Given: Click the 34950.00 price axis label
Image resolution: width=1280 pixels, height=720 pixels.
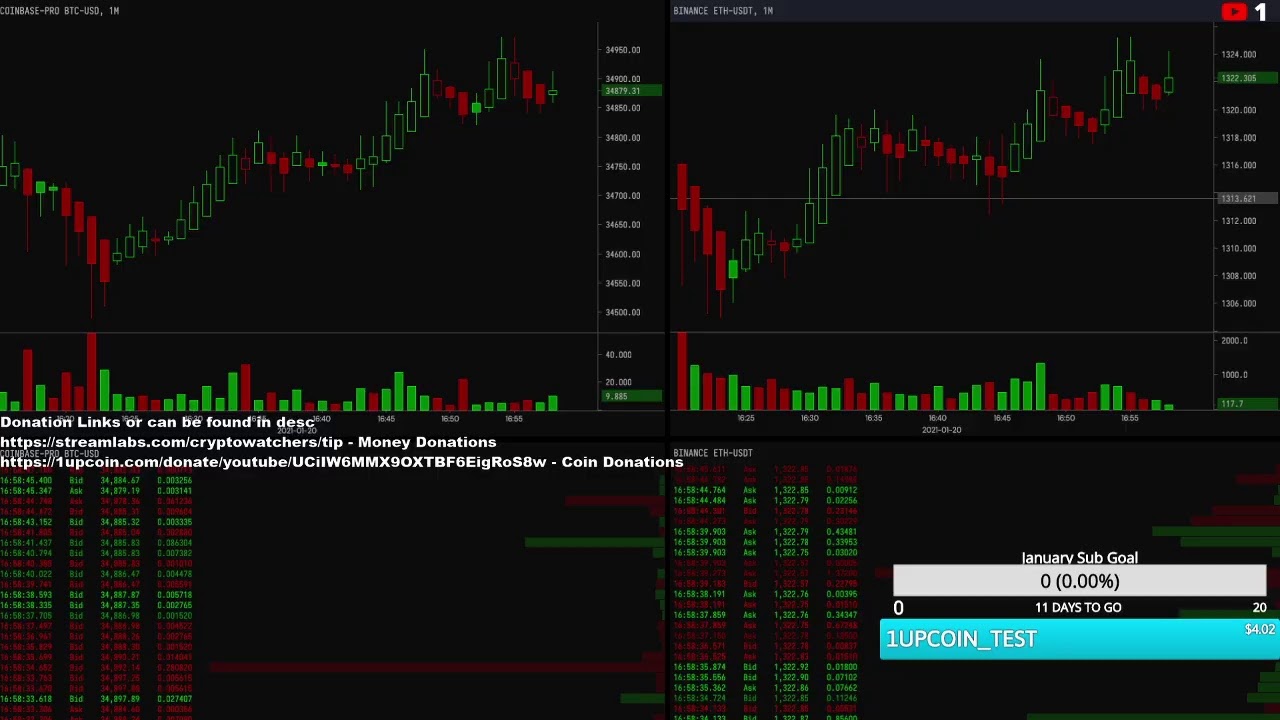Looking at the screenshot, I should click(x=623, y=50).
